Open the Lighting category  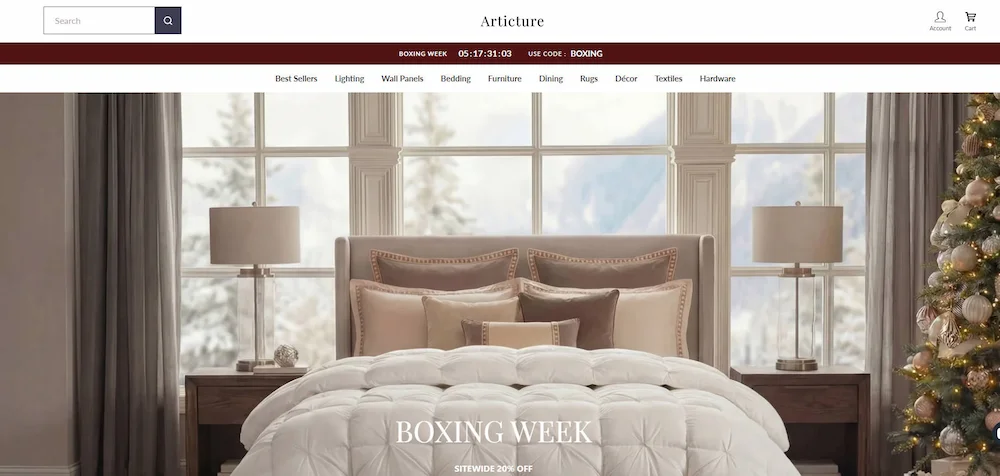[x=349, y=78]
